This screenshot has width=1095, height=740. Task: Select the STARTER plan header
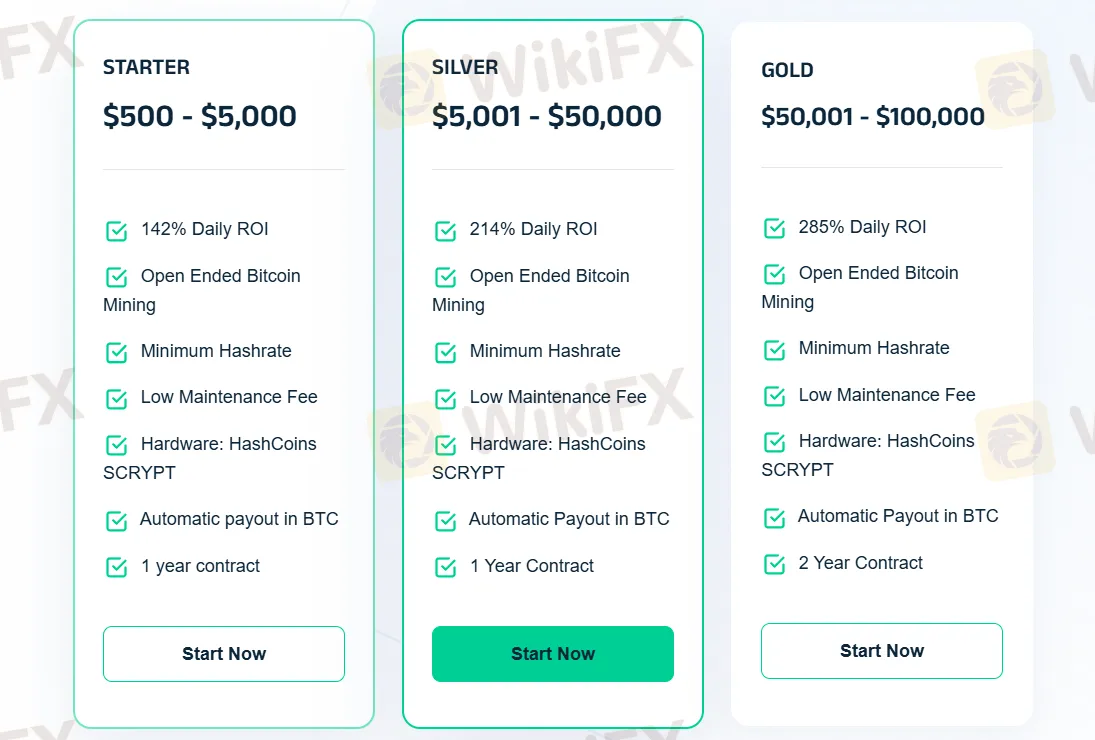click(x=146, y=67)
